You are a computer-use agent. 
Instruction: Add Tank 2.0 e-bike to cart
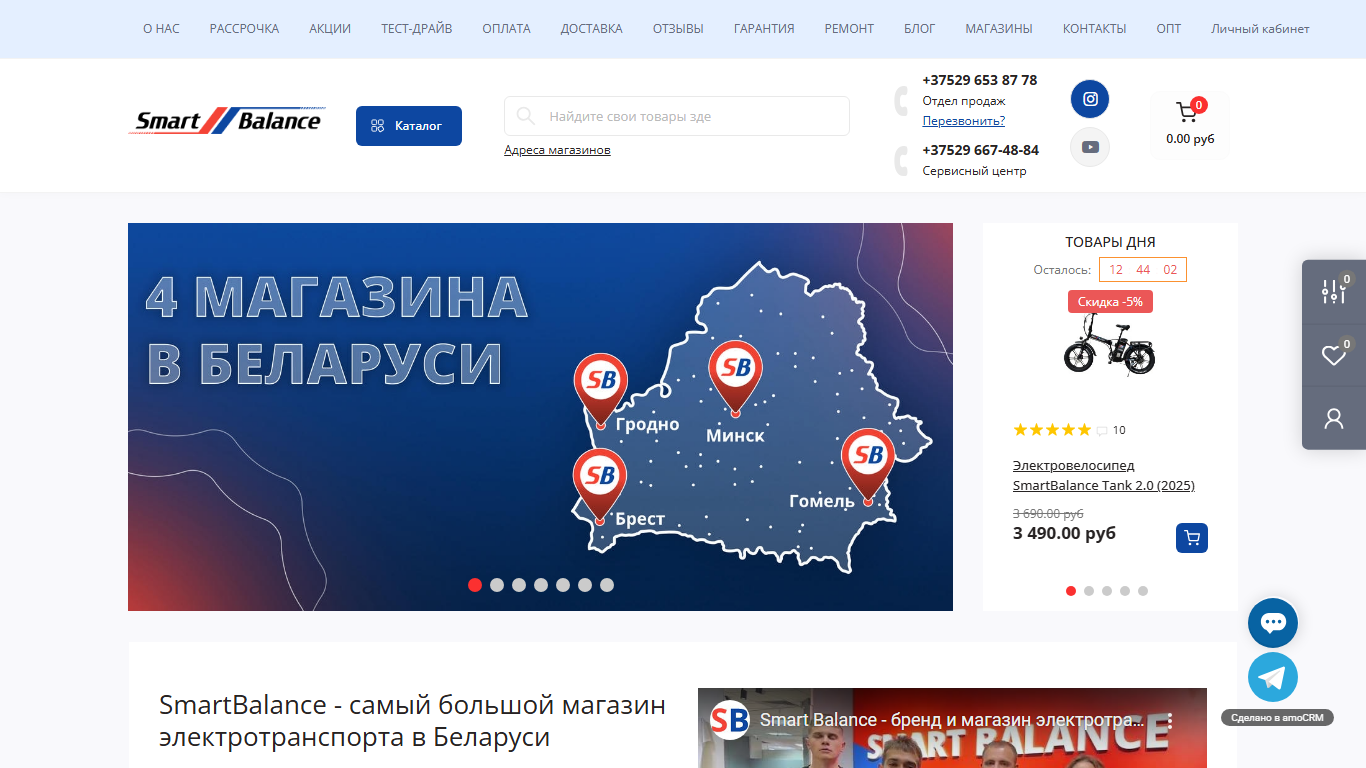pos(1192,538)
